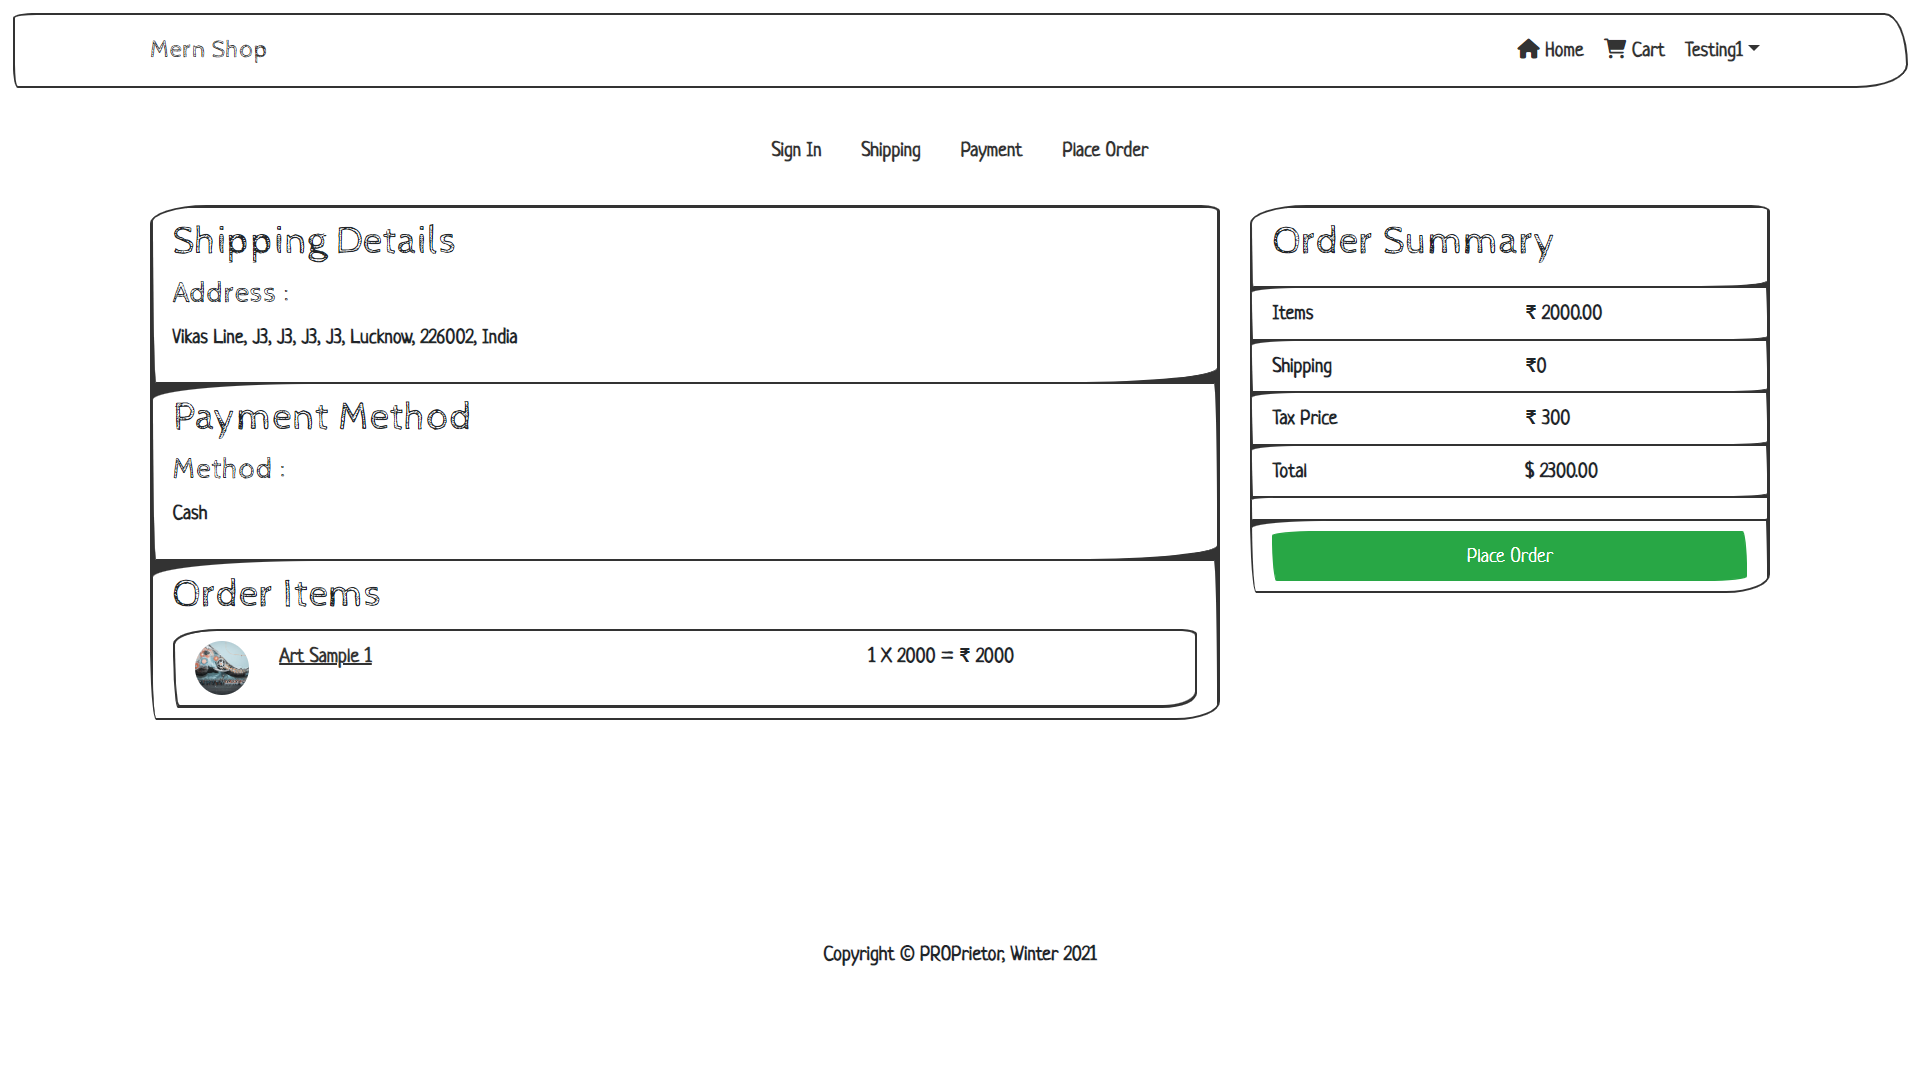Select the Place Order step link

coord(1104,150)
